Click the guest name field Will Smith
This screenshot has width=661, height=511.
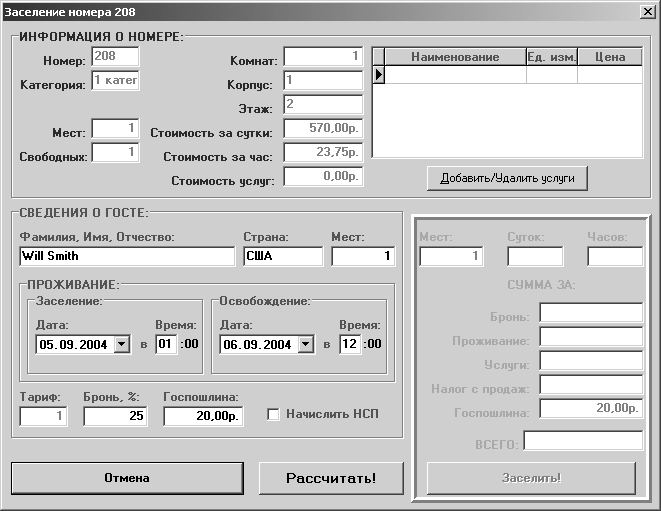pyautogui.click(x=127, y=256)
